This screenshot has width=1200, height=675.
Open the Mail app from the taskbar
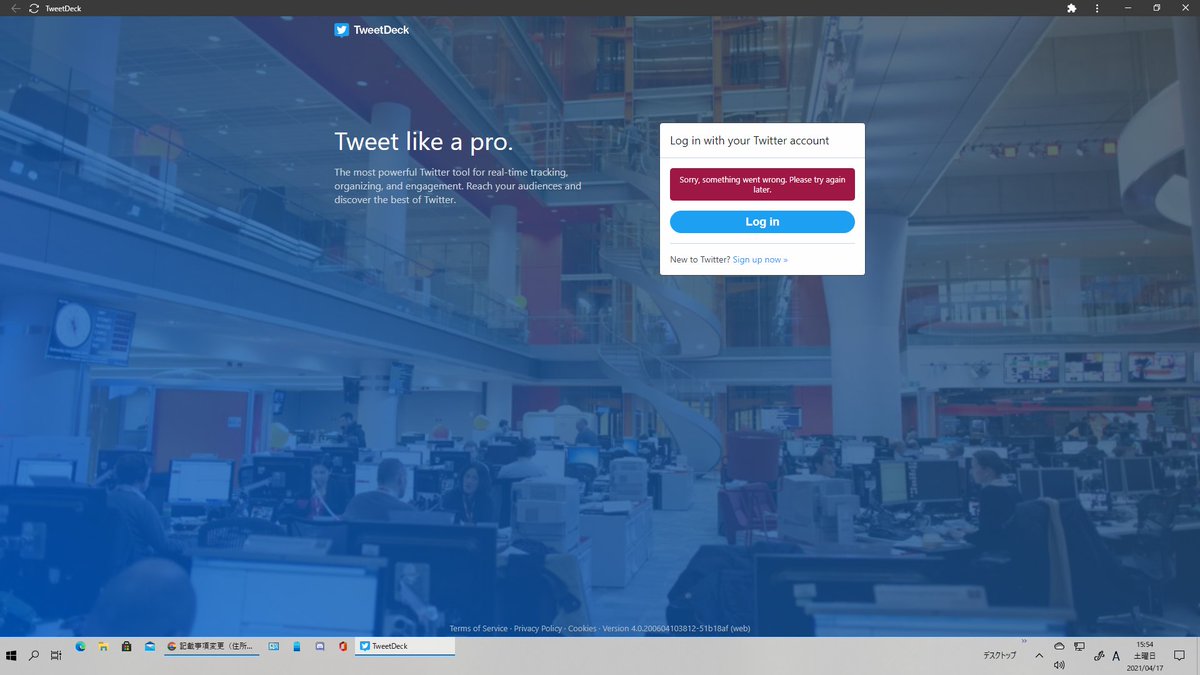tap(149, 647)
